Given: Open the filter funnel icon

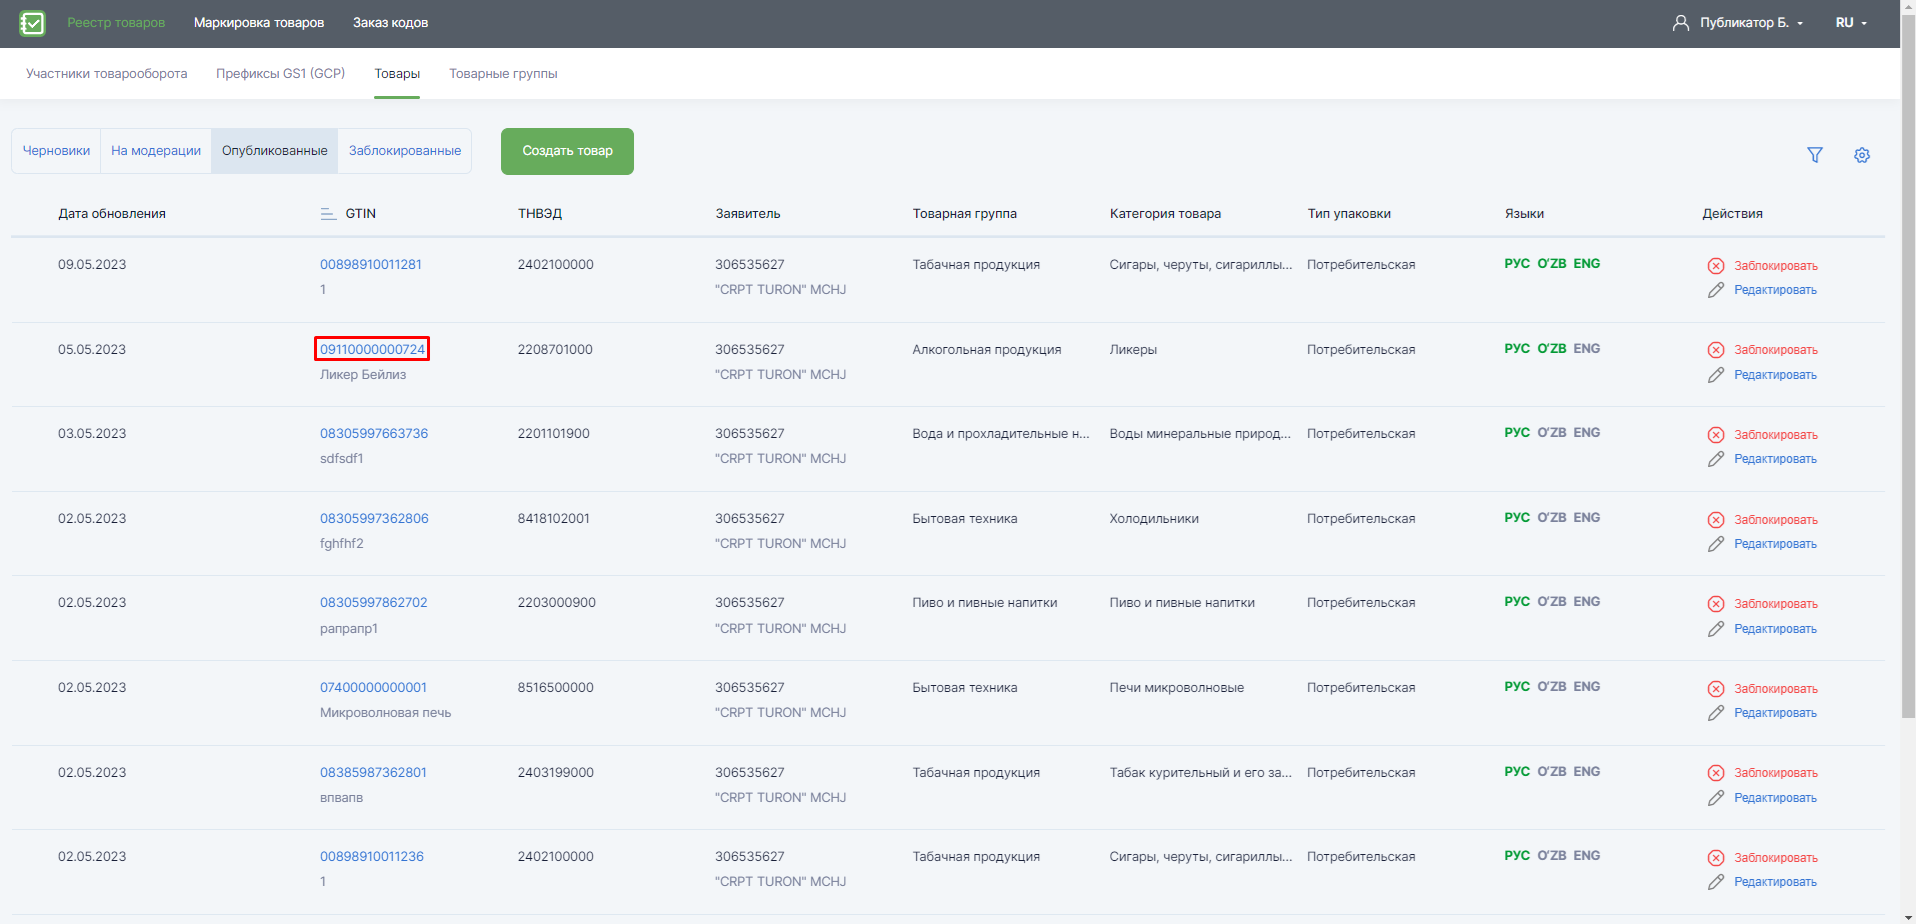Looking at the screenshot, I should click(1815, 155).
